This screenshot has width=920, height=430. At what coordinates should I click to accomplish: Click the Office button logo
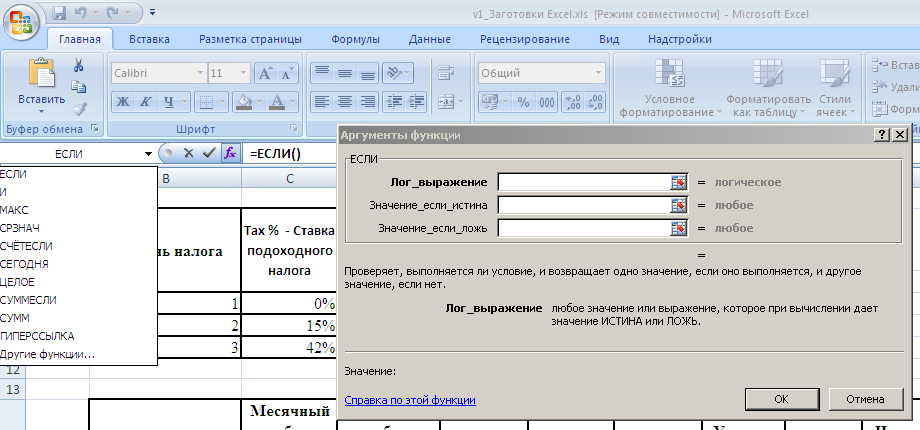click(x=21, y=21)
